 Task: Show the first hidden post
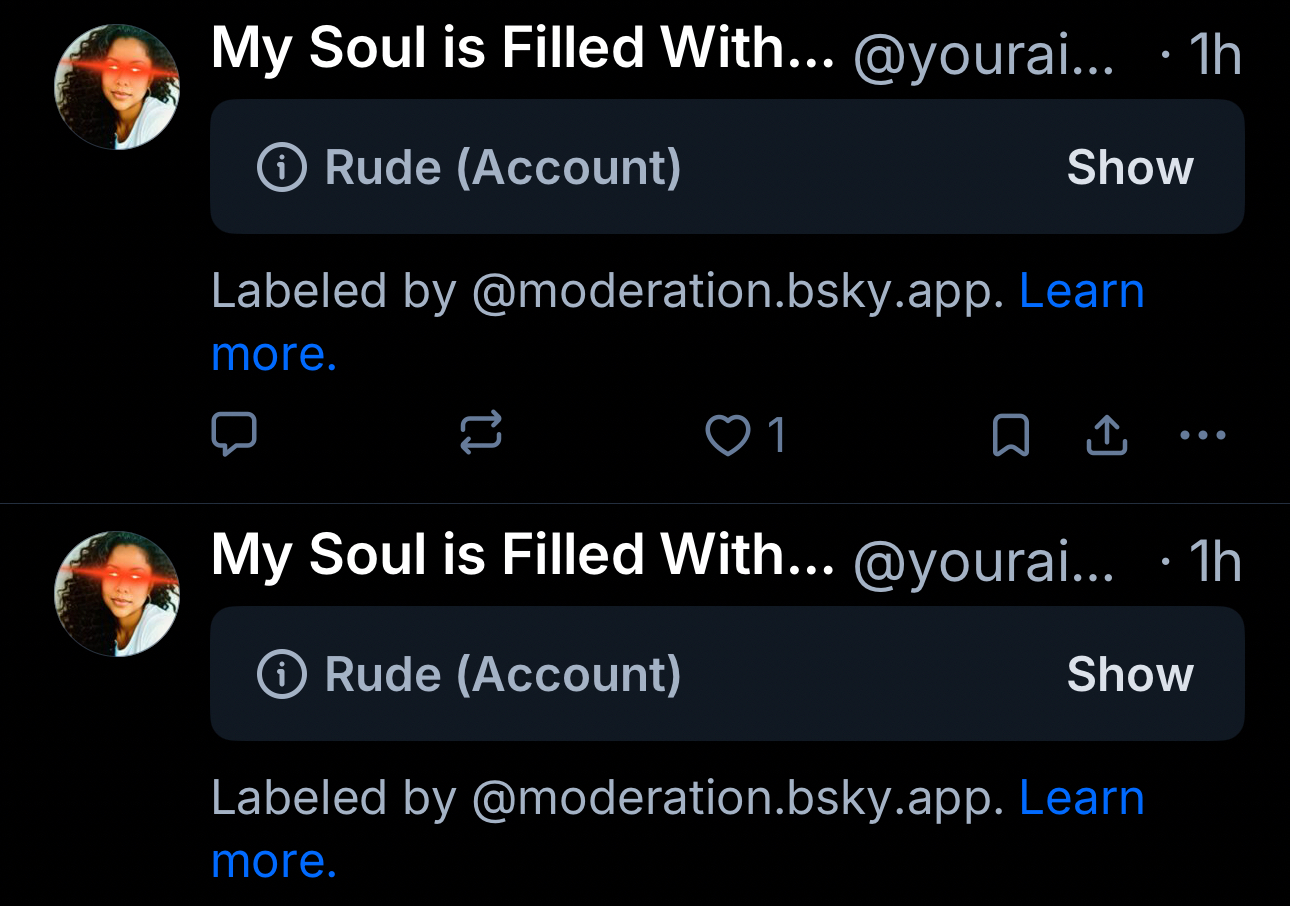[1130, 168]
